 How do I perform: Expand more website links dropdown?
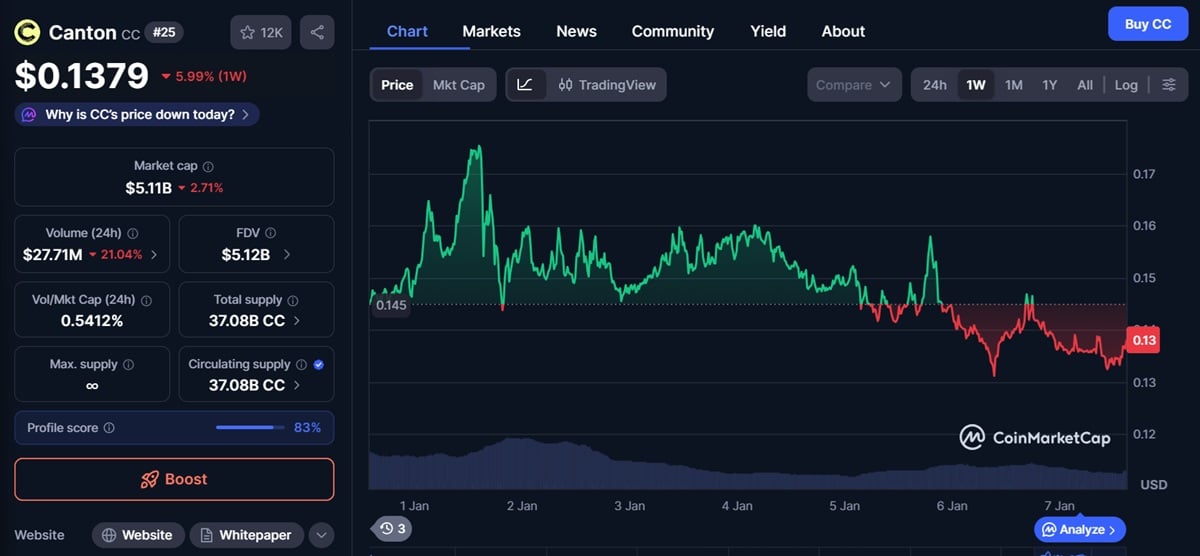click(x=321, y=535)
